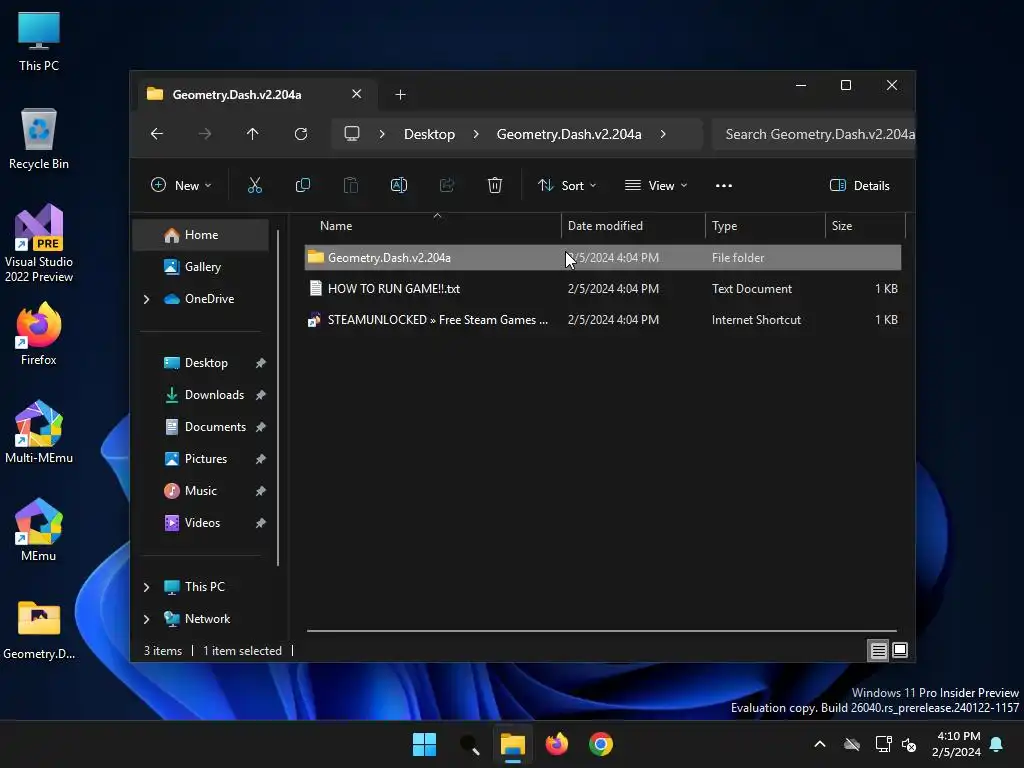Open notification bell in taskbar

(997, 744)
